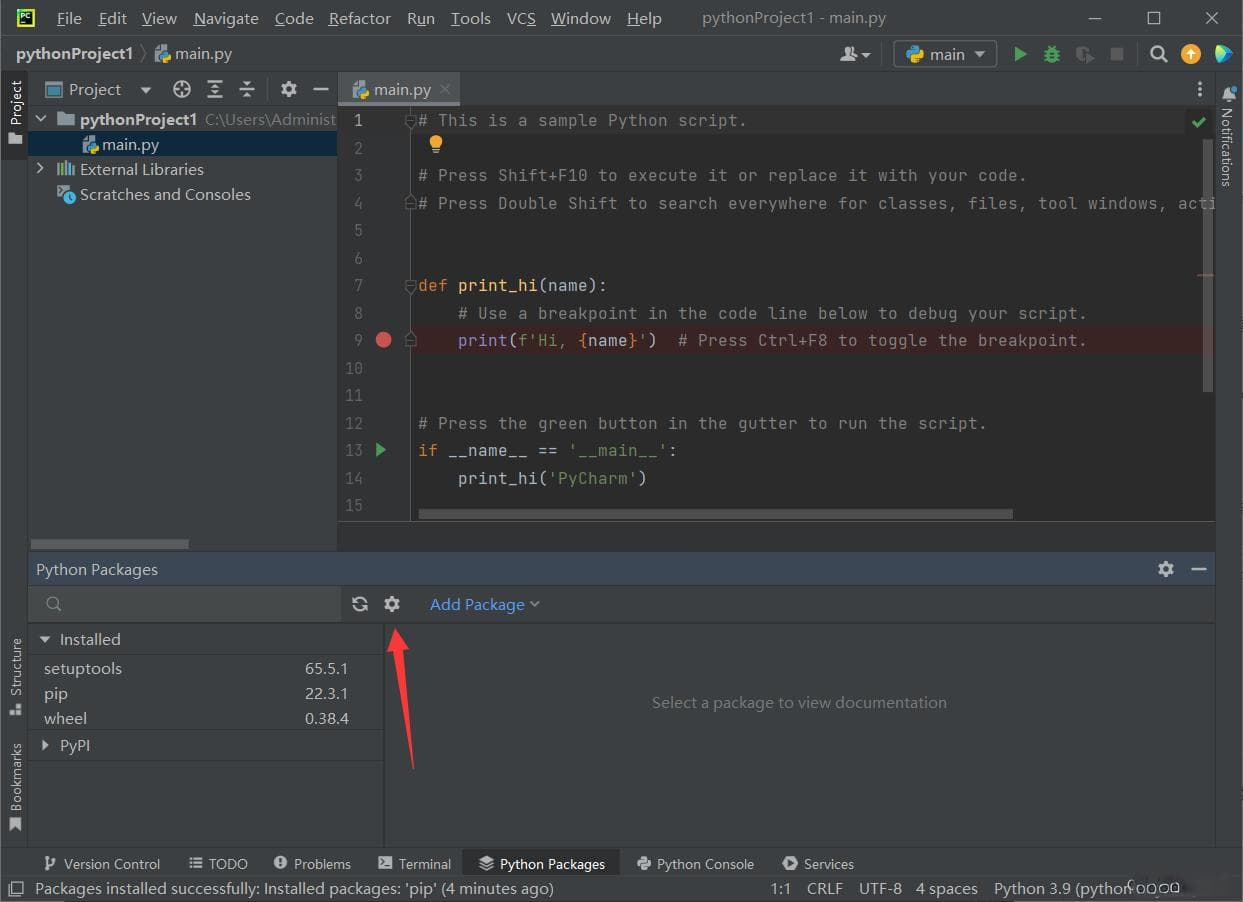Open editor tabs three-dot menu
The image size is (1243, 902).
pos(1200,89)
